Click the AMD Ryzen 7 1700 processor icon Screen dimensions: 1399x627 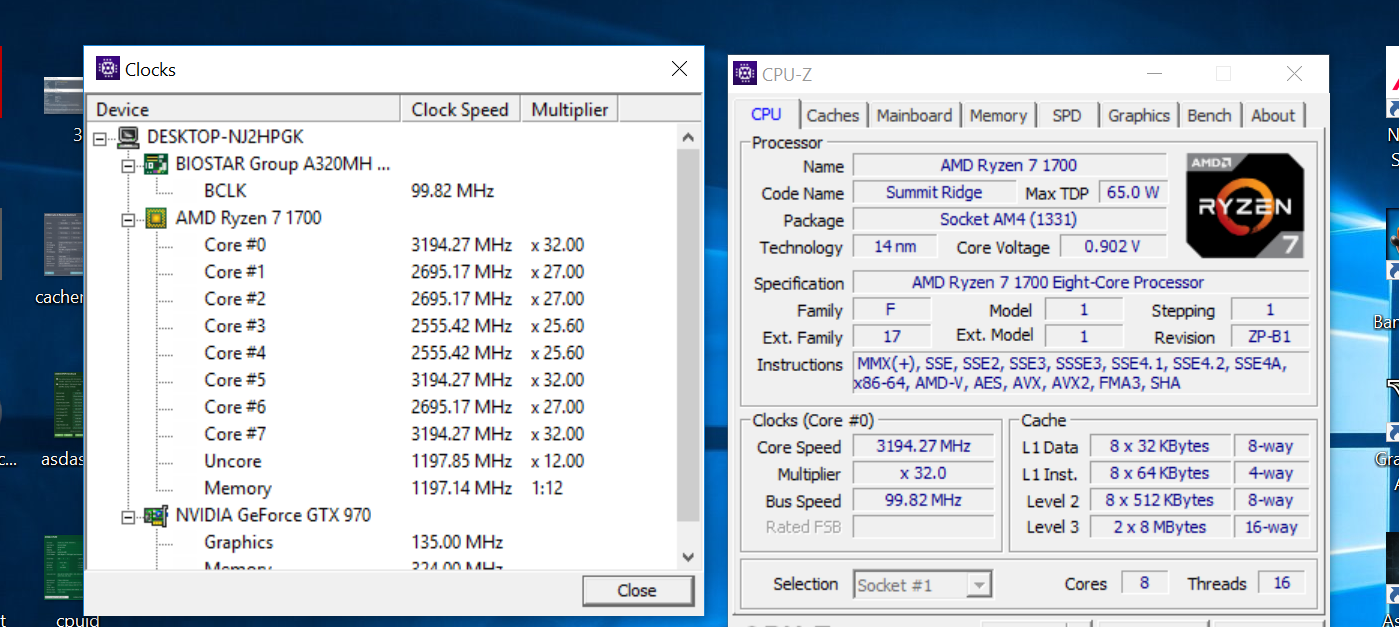156,218
